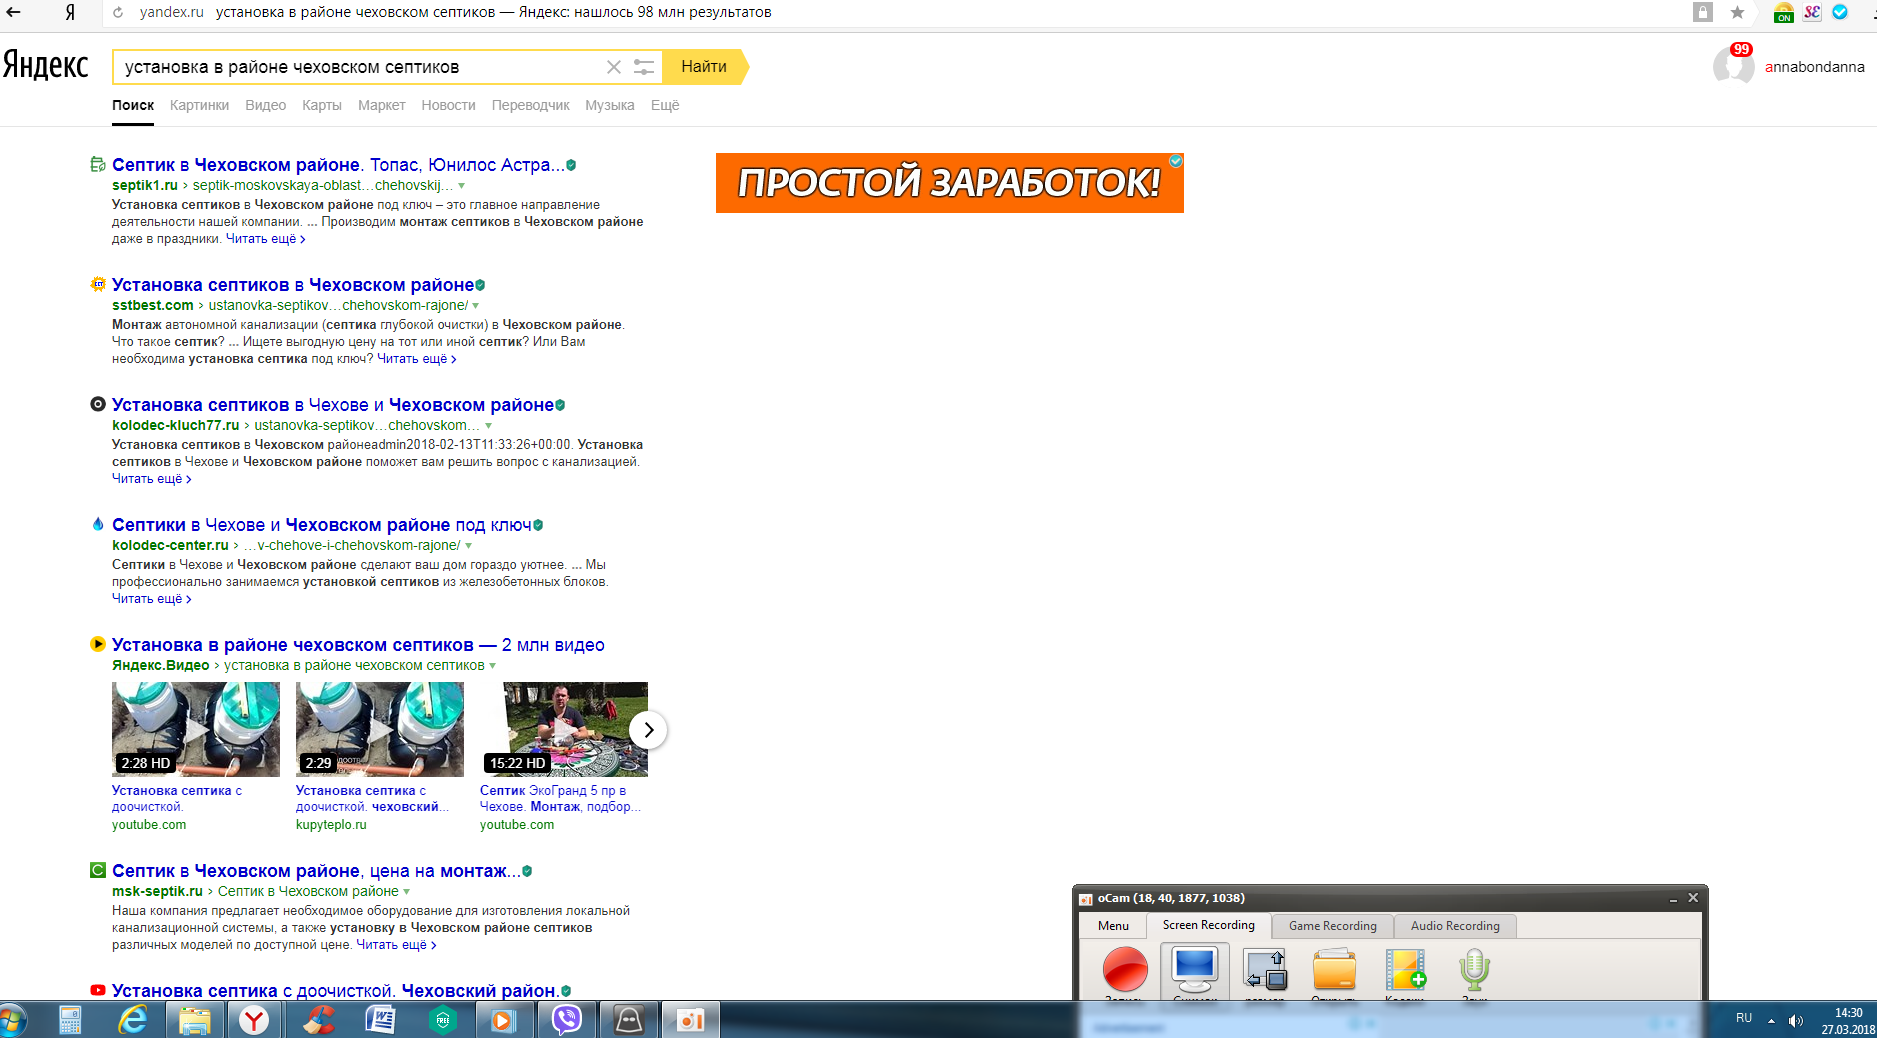Open result 'Установка септиков в Чехове и Чеховском районе'

tap(333, 405)
